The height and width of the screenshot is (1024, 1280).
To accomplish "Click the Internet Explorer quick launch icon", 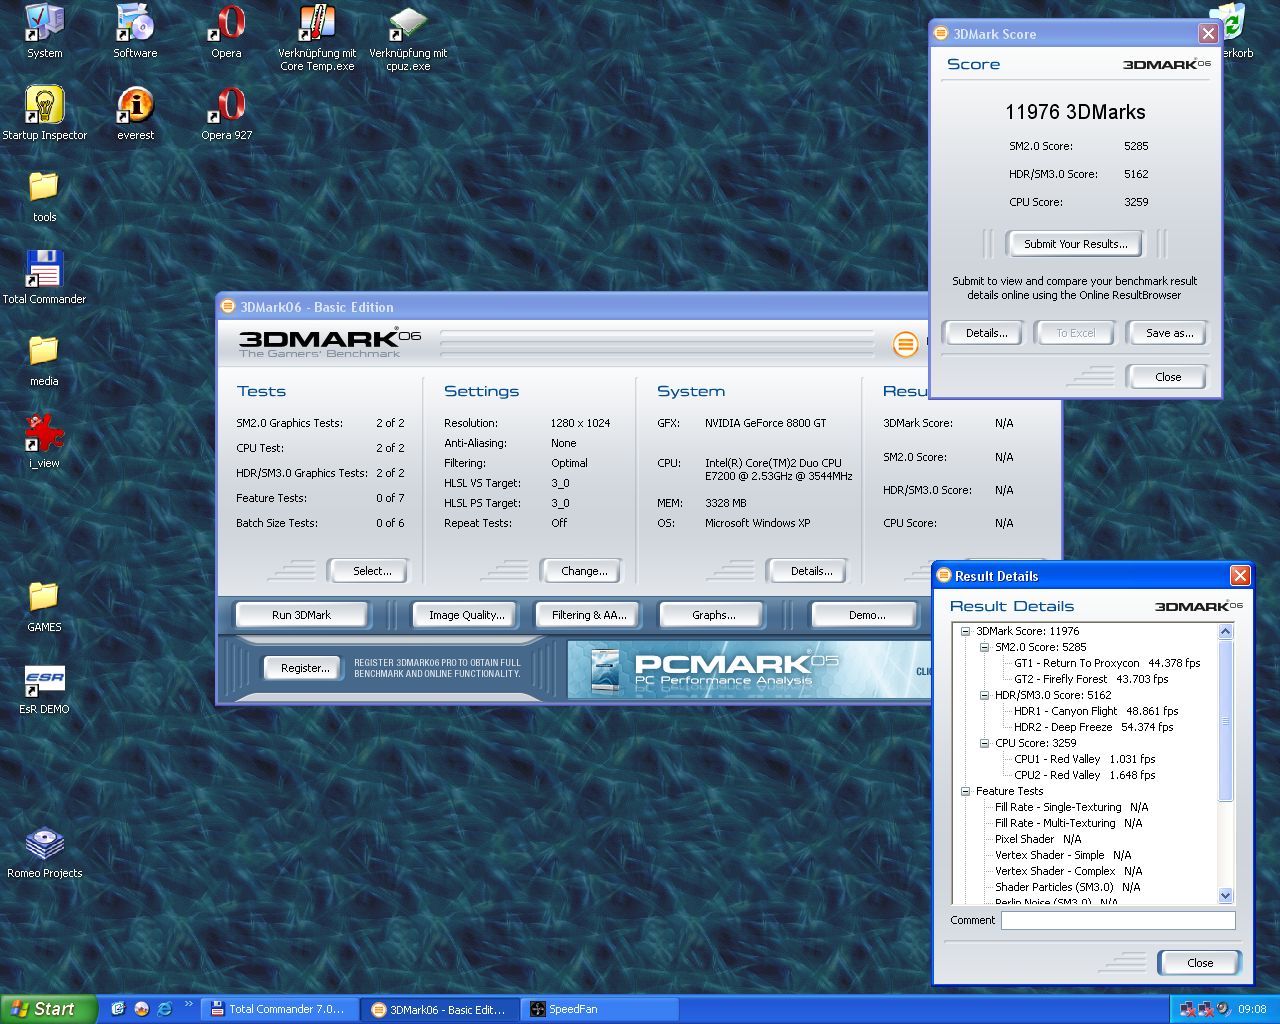I will 164,1009.
